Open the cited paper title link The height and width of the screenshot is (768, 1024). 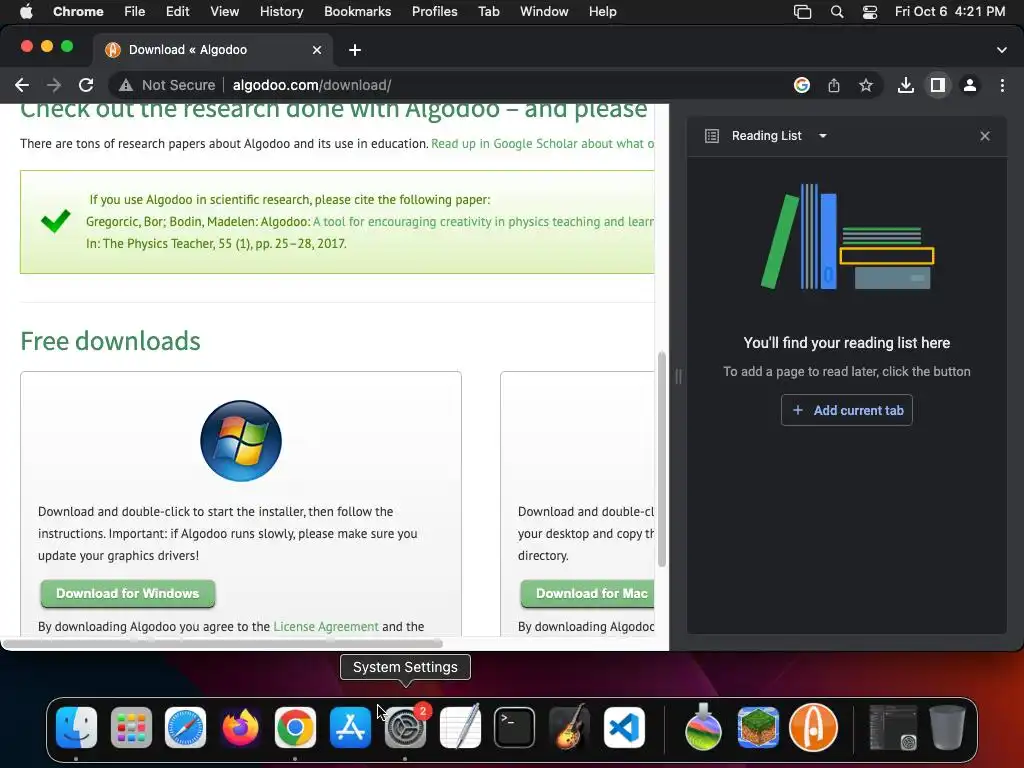[x=483, y=221]
